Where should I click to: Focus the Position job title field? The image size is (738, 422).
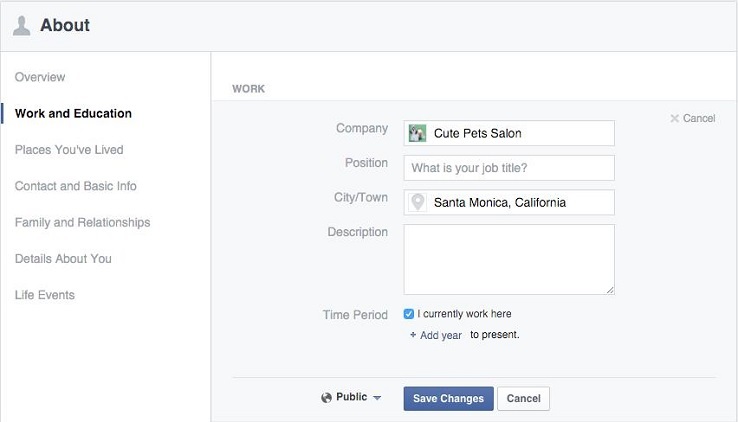(509, 167)
